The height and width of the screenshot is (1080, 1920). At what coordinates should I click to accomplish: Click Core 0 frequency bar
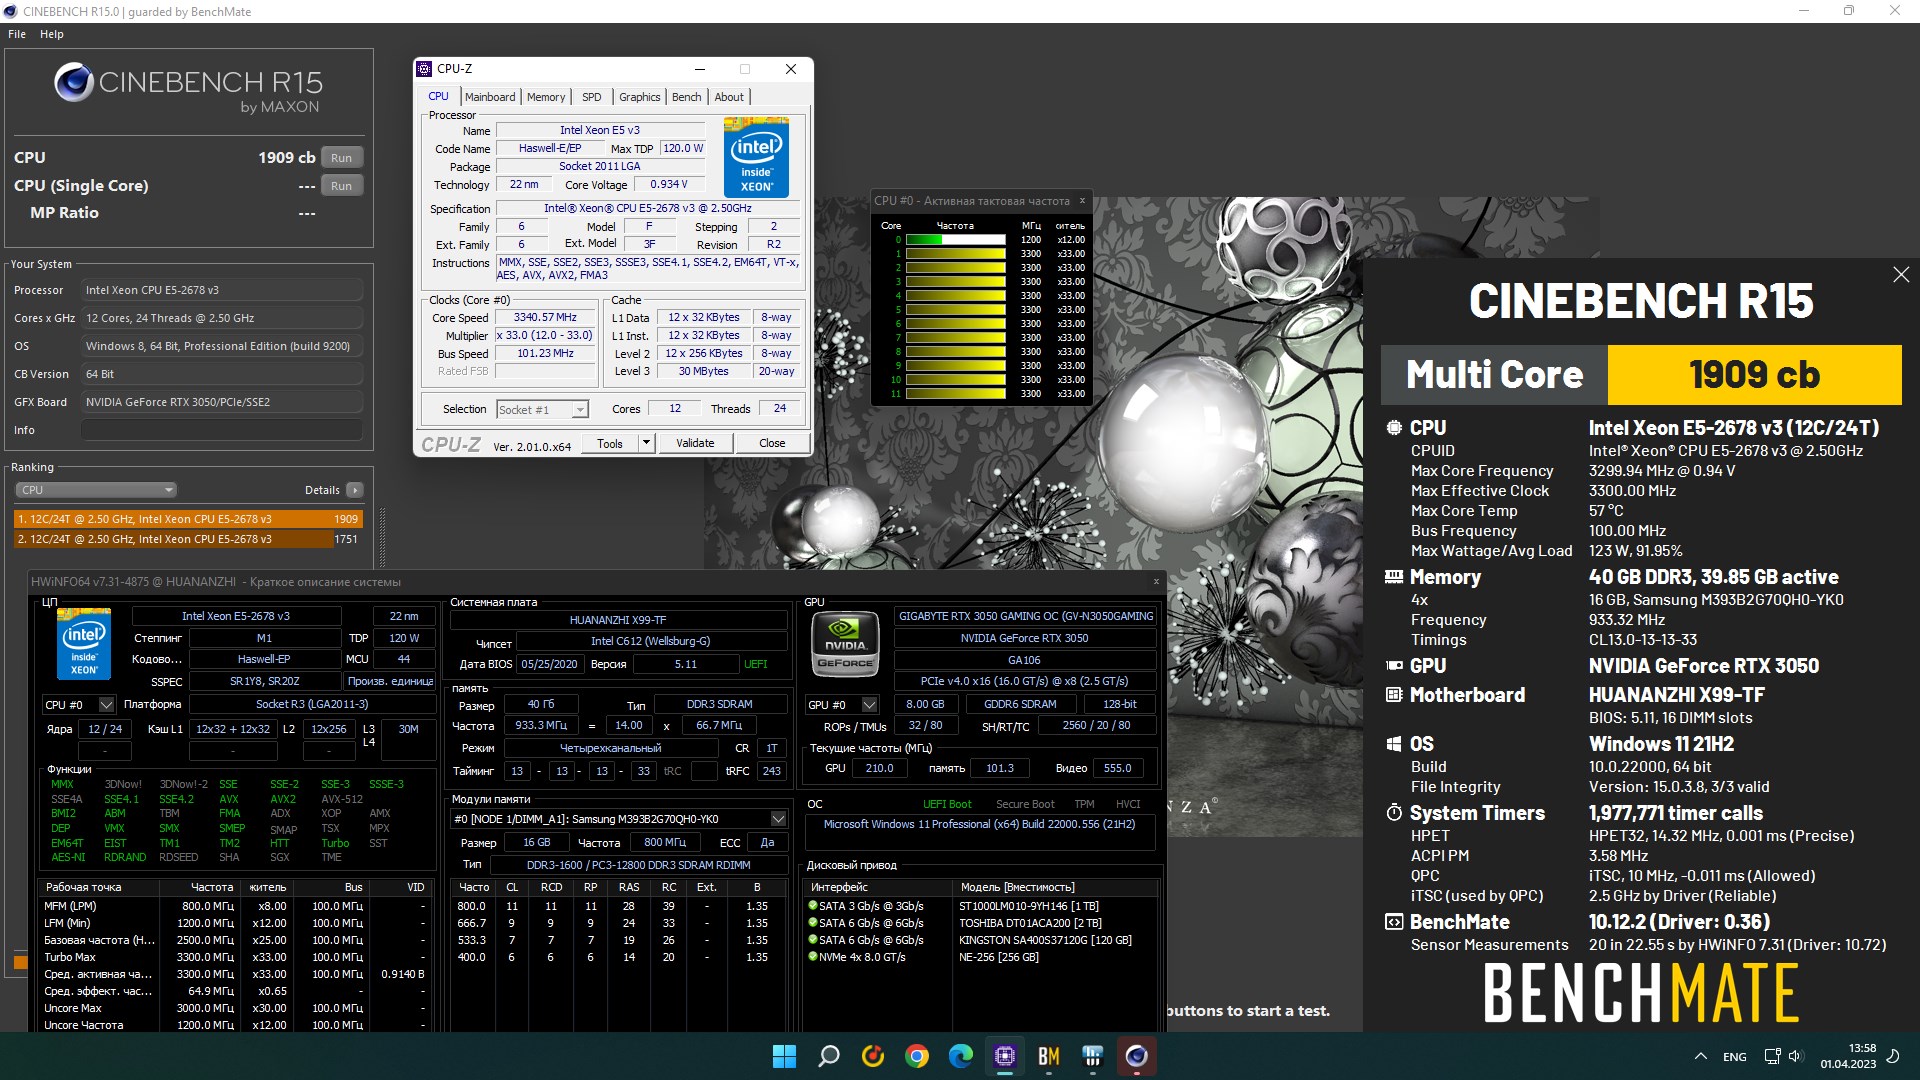click(x=955, y=240)
